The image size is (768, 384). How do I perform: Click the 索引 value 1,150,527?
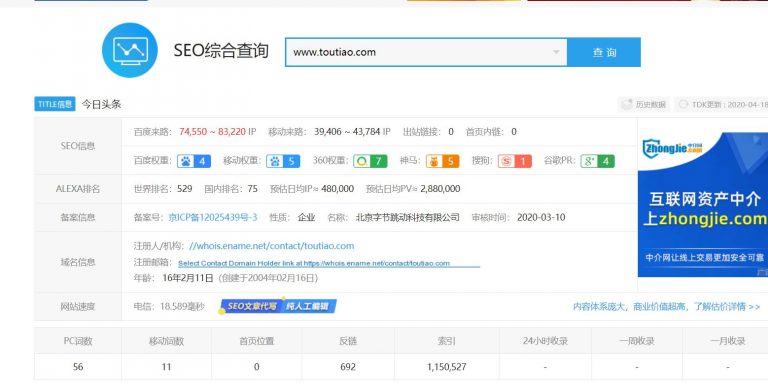tap(446, 367)
